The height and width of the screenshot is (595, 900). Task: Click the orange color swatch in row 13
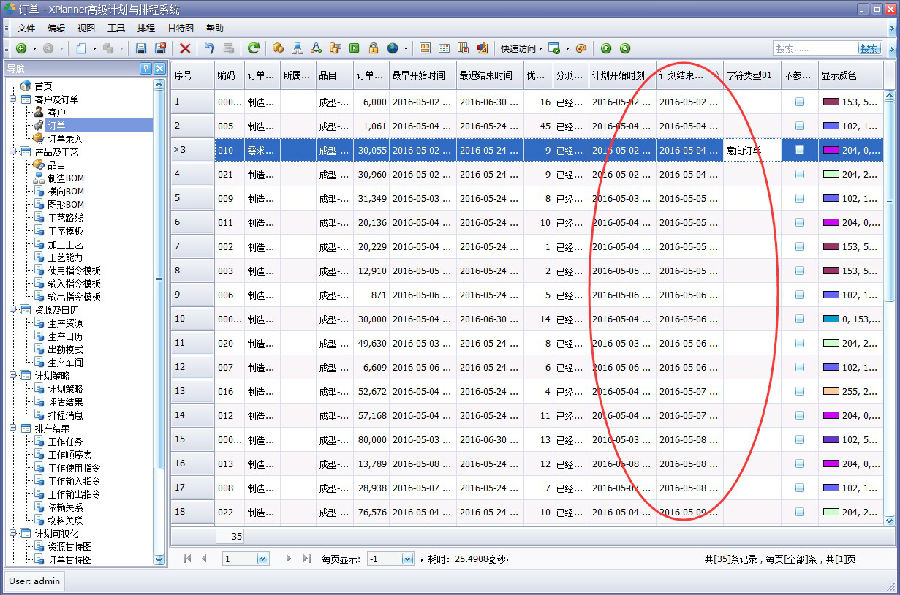tap(831, 391)
